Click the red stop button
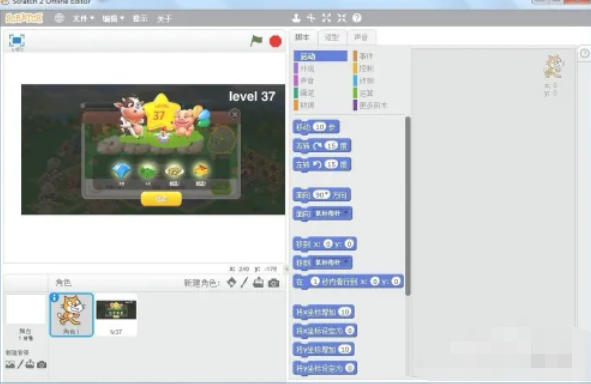Screen dimensions: 591x384 pos(276,41)
